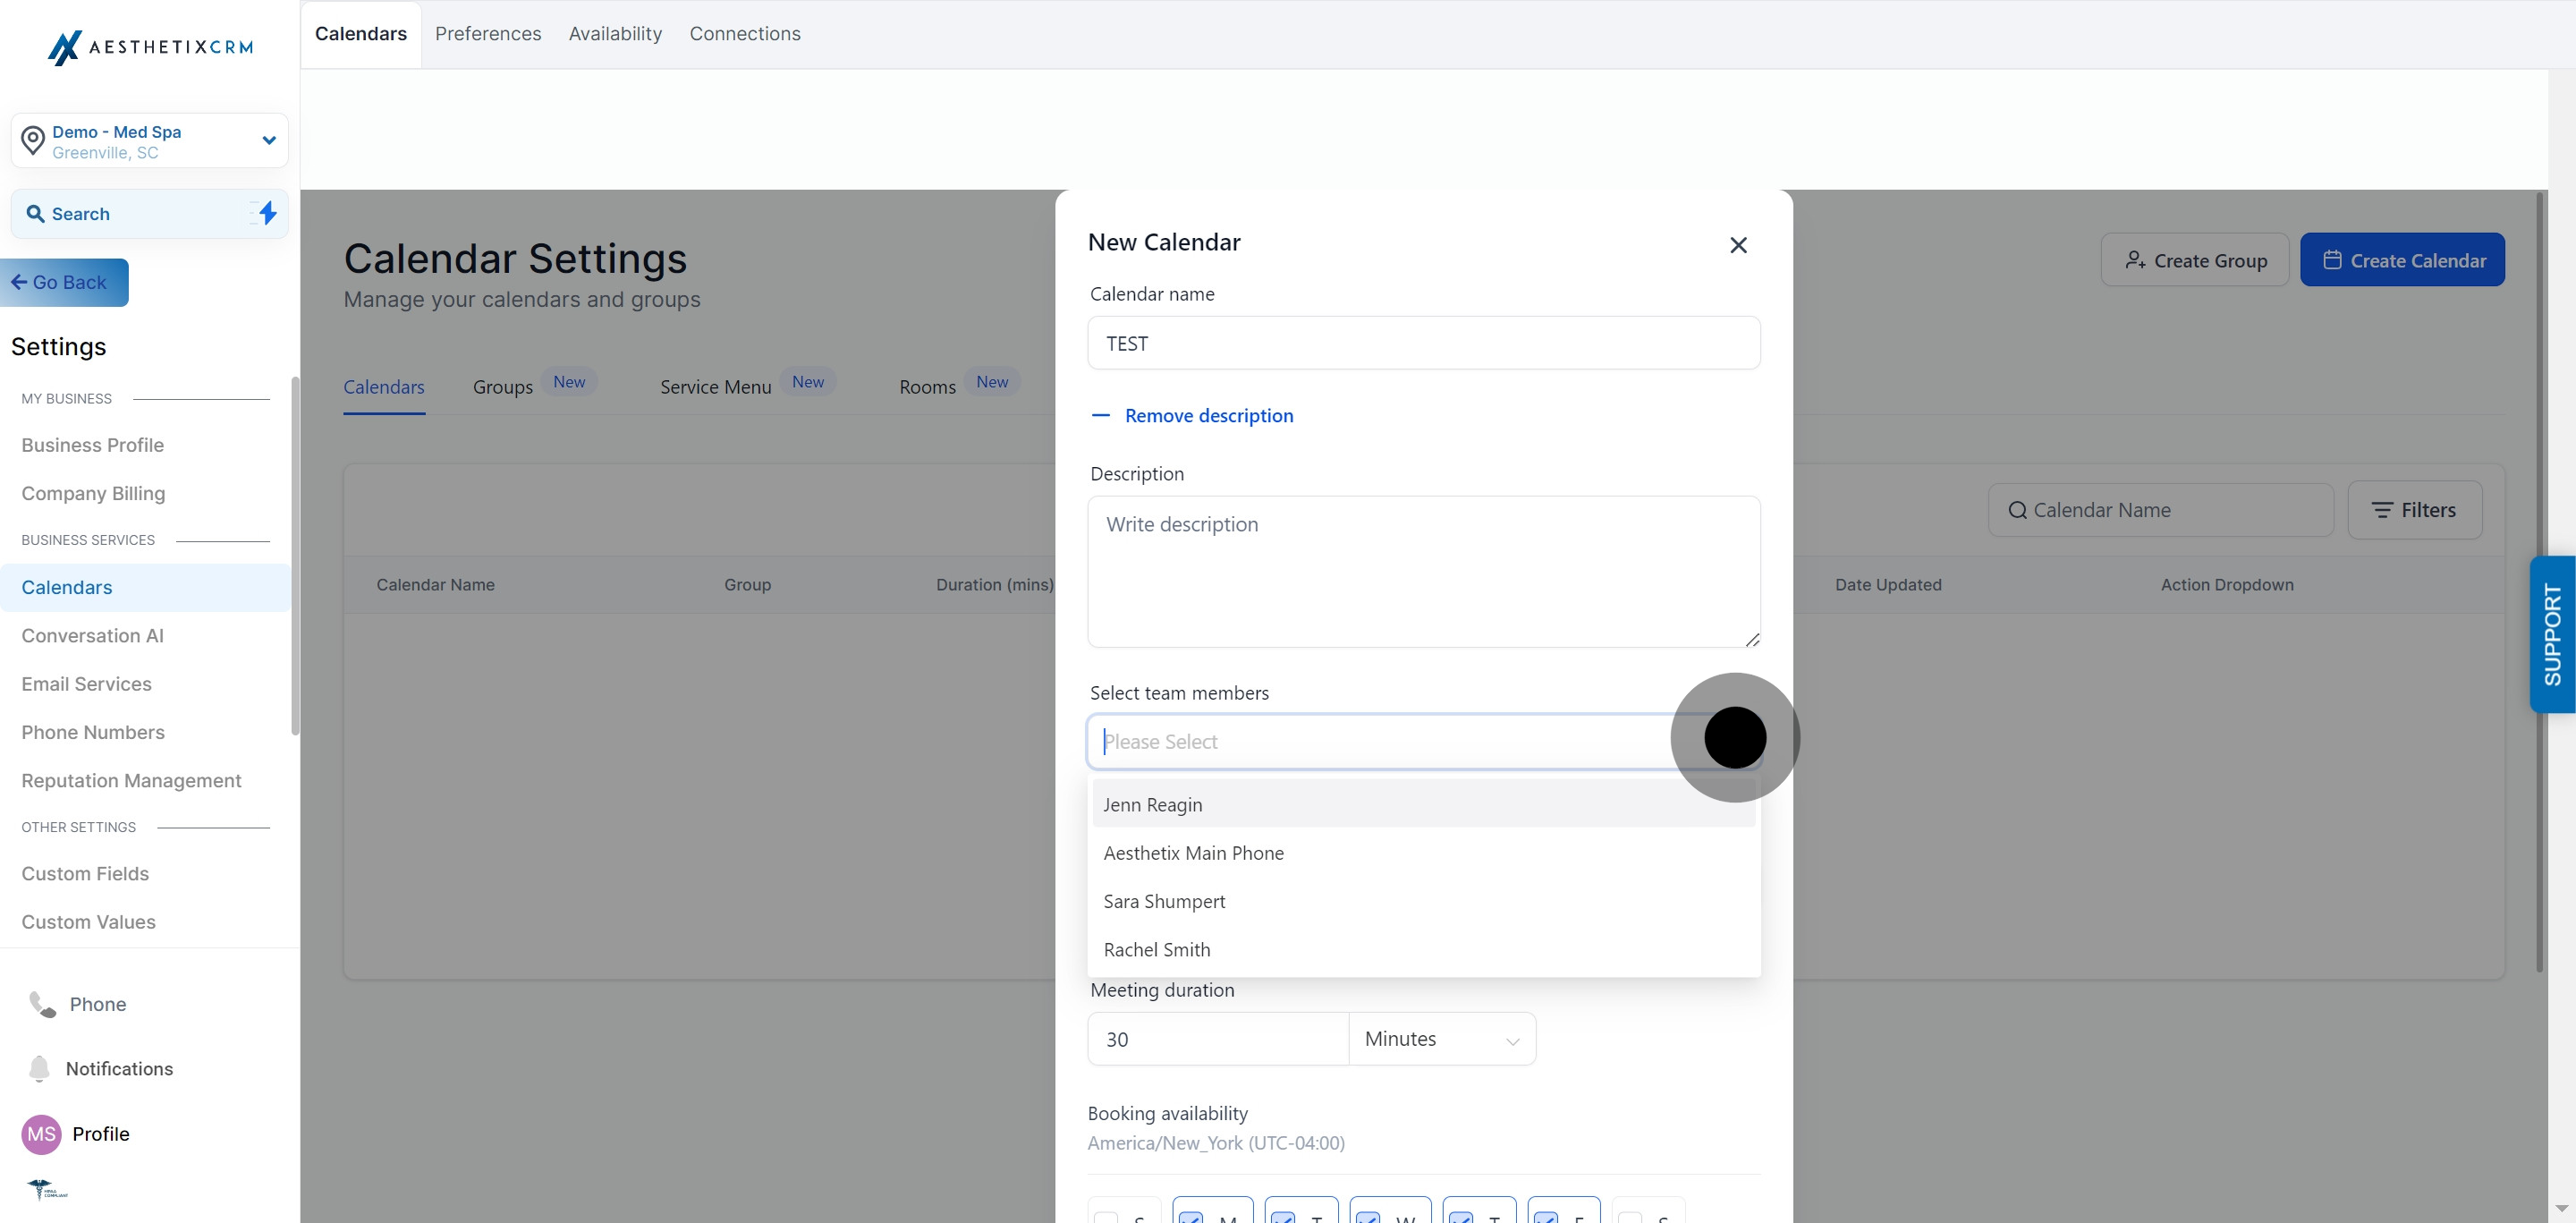Switch to the Preferences tab
The image size is (2576, 1223).
pyautogui.click(x=488, y=34)
